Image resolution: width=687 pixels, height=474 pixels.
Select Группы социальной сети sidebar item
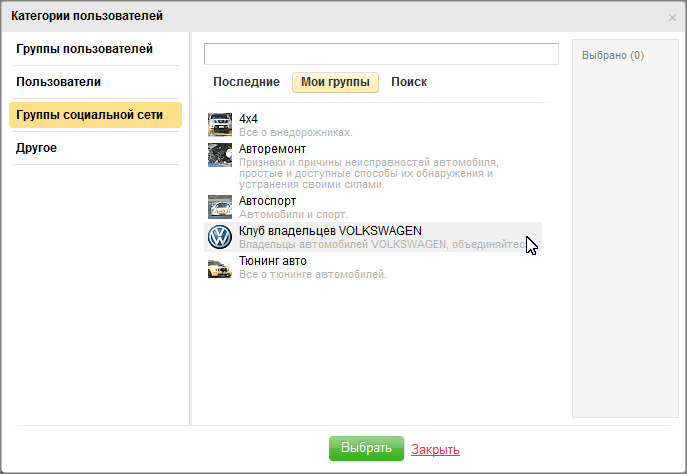pos(89,115)
